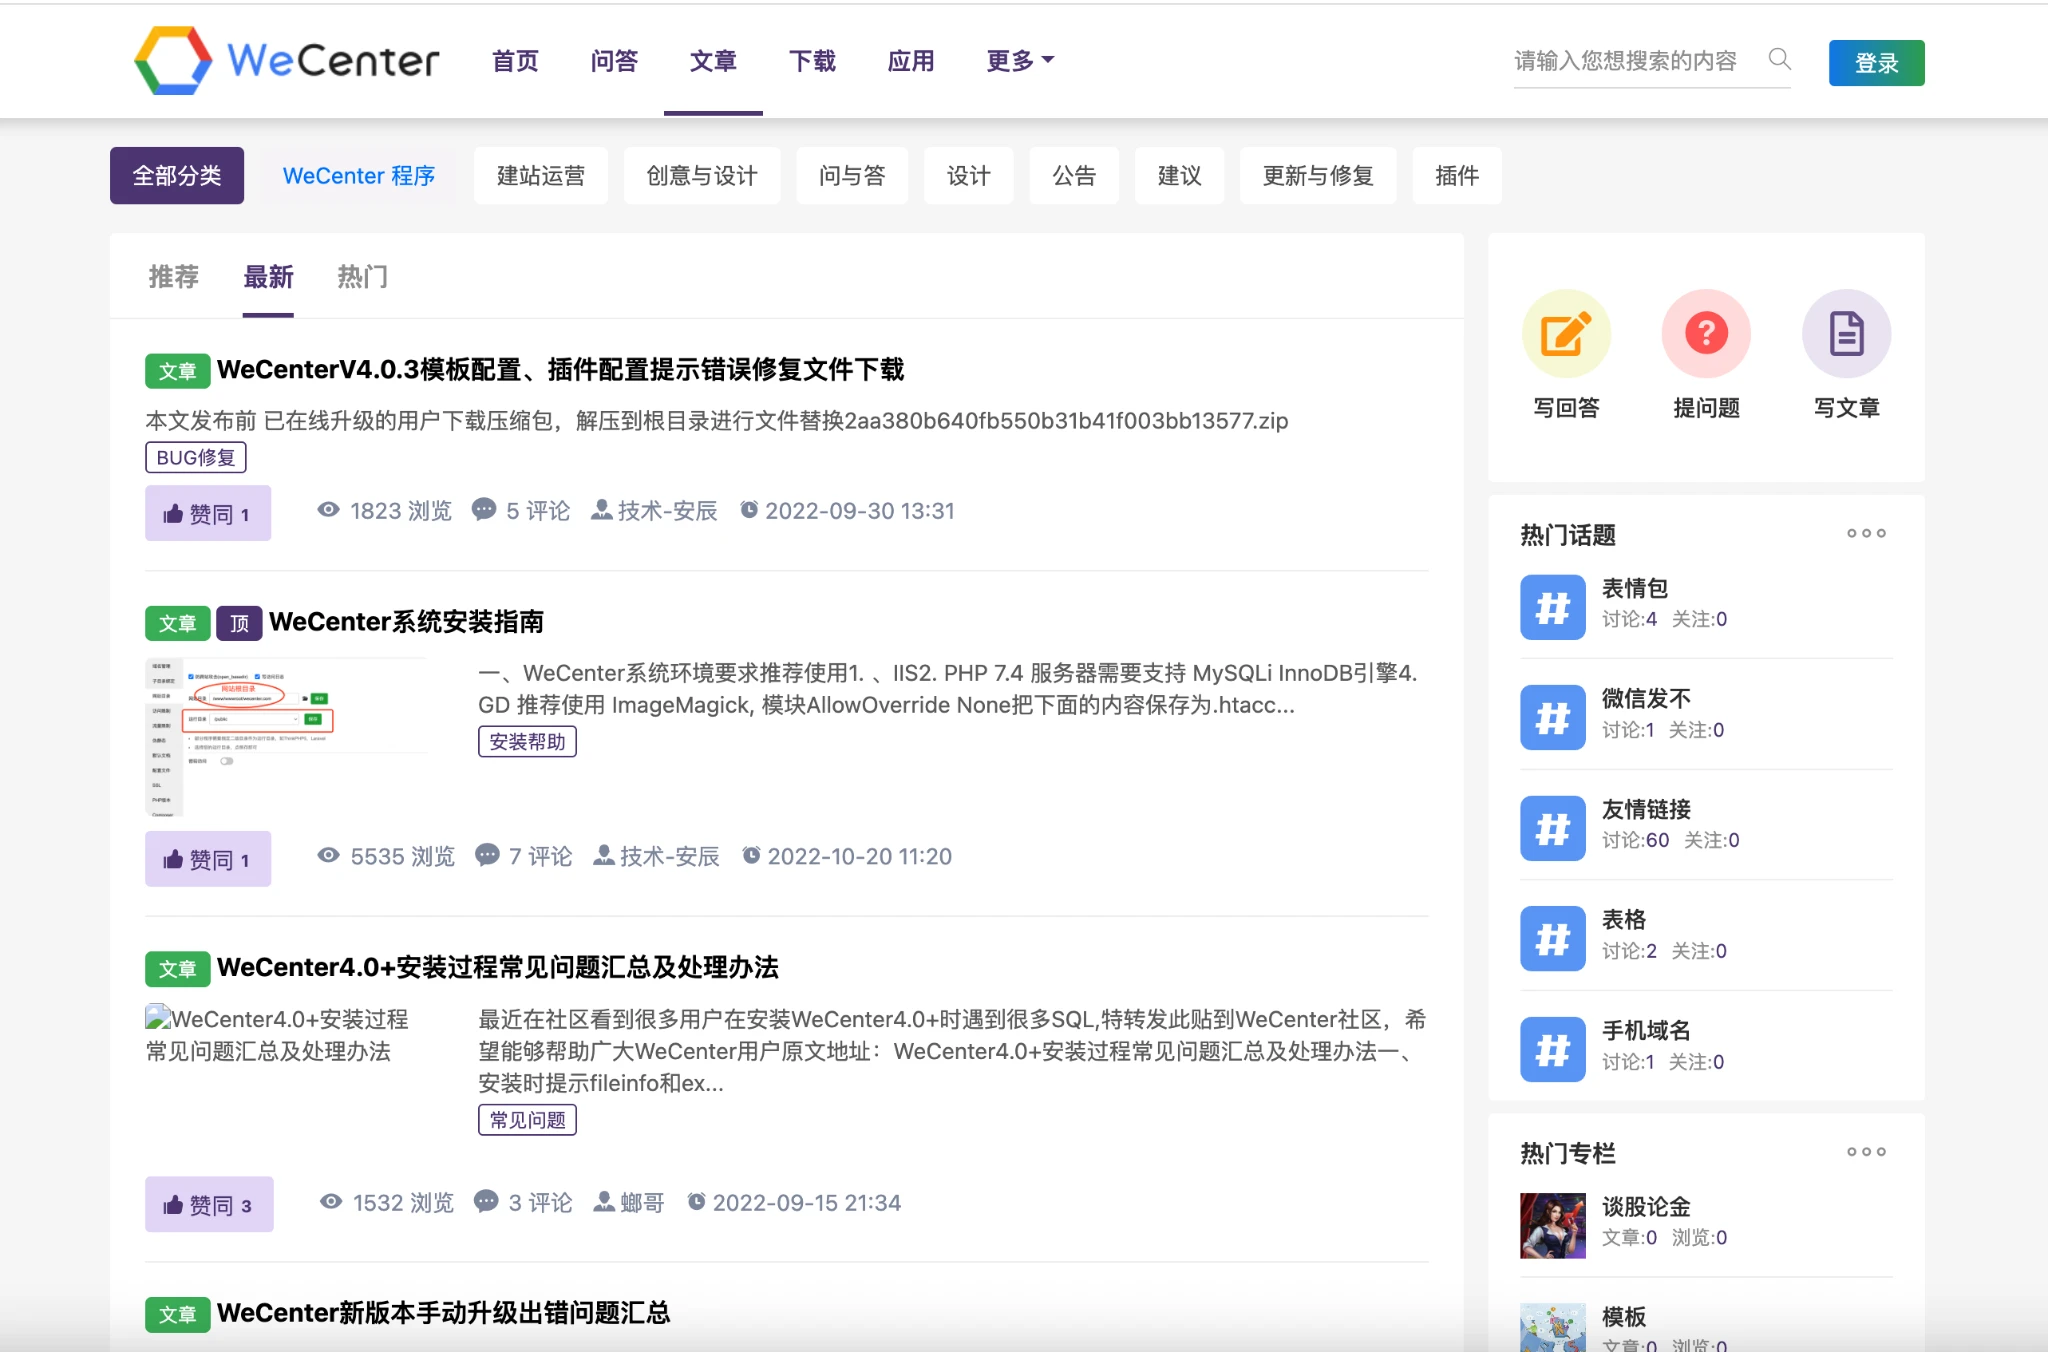Click the hashtag icon for 微信发不
Image resolution: width=2048 pixels, height=1352 pixels.
[1553, 717]
